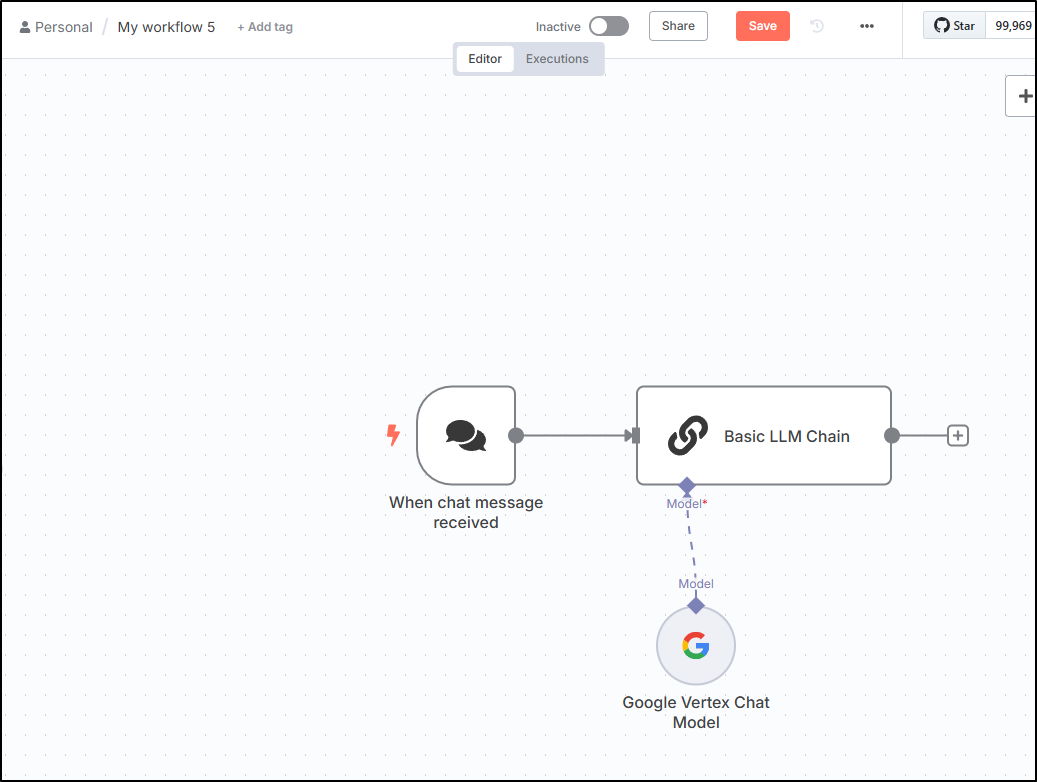Save the workflow

(x=763, y=26)
